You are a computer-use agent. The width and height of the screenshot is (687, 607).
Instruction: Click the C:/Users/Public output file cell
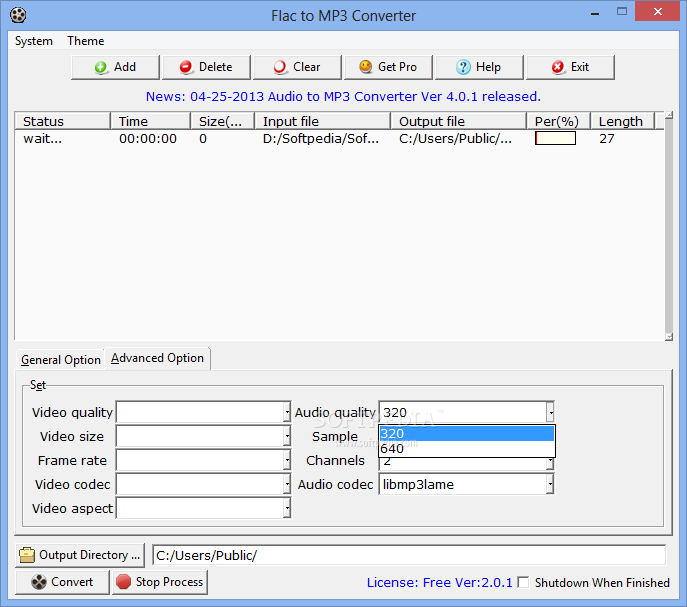pos(455,138)
